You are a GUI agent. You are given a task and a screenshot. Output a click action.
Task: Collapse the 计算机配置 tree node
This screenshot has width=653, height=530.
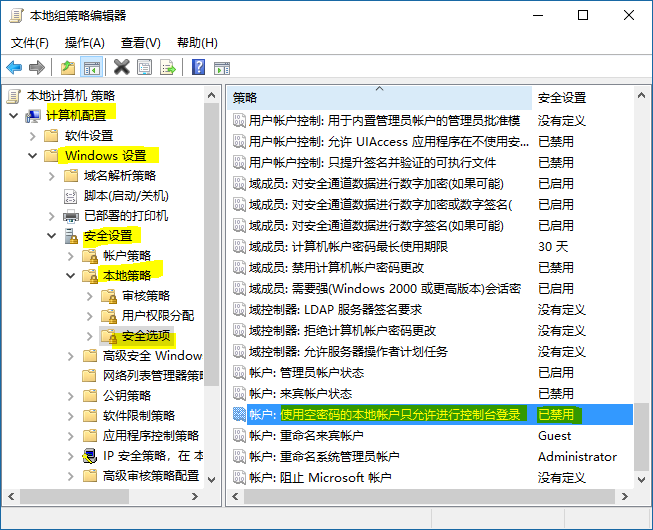[x=13, y=116]
